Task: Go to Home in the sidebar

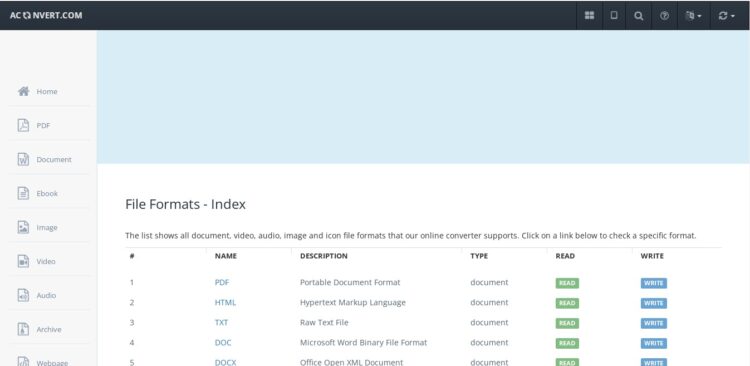Action: [47, 91]
